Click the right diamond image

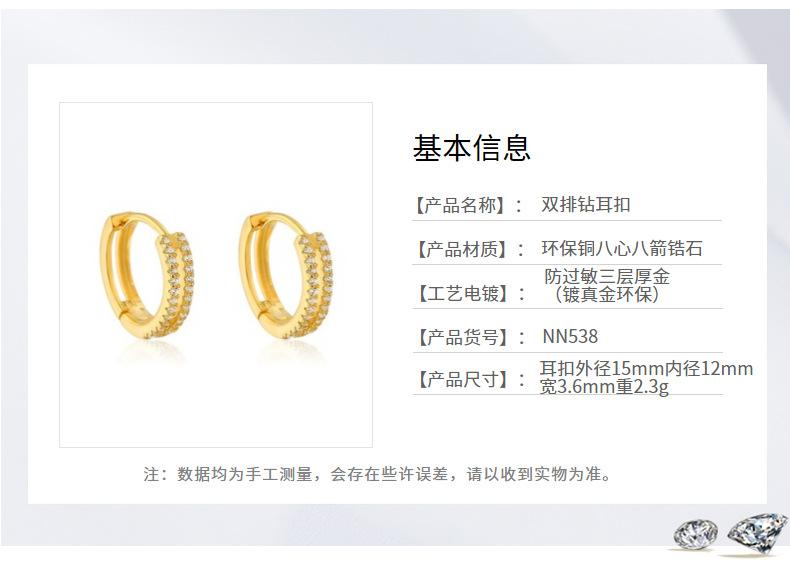coord(757,534)
